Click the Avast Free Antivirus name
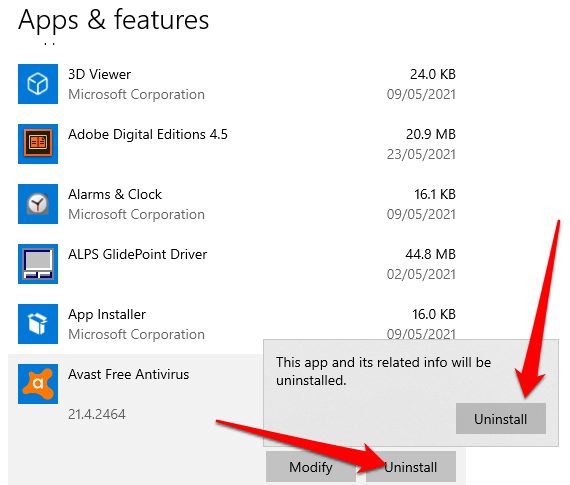Screen dimensions: 570x485 (129, 374)
